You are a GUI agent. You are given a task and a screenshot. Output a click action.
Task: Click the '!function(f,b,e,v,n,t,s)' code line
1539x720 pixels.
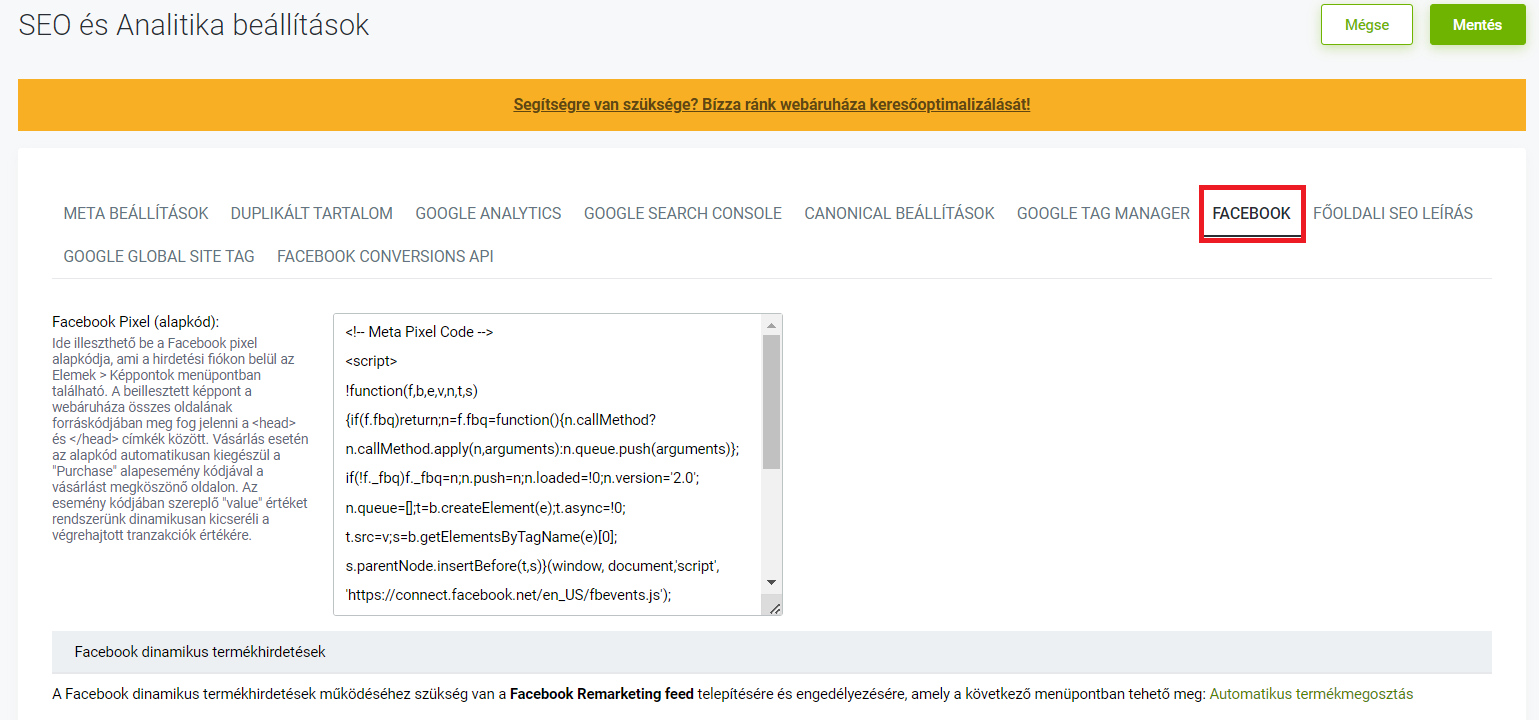(412, 390)
